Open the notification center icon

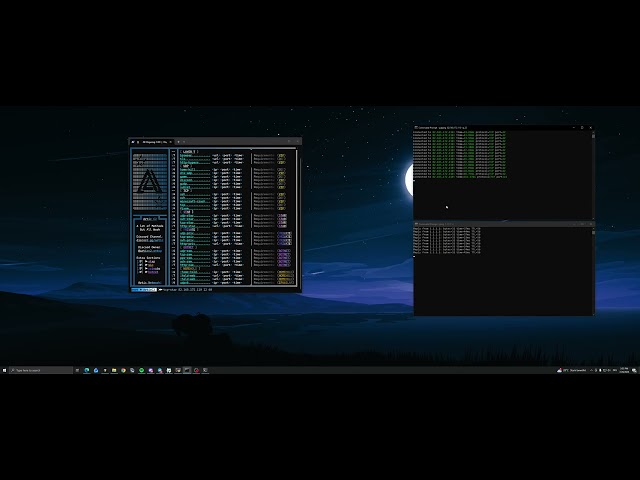click(634, 370)
